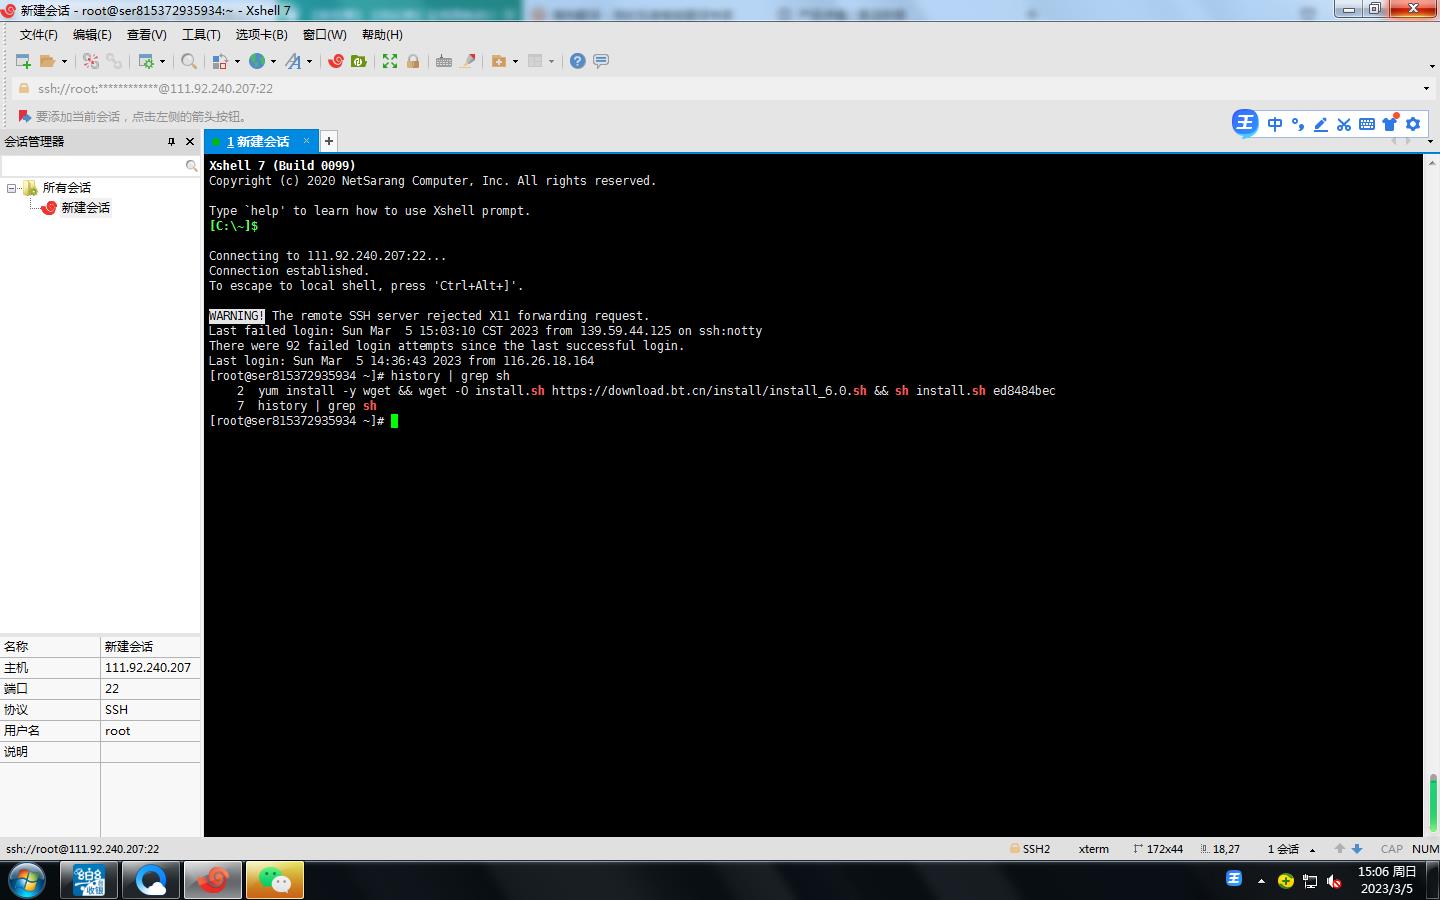Open the 帮助(H) menu
The height and width of the screenshot is (900, 1440).
pos(382,34)
